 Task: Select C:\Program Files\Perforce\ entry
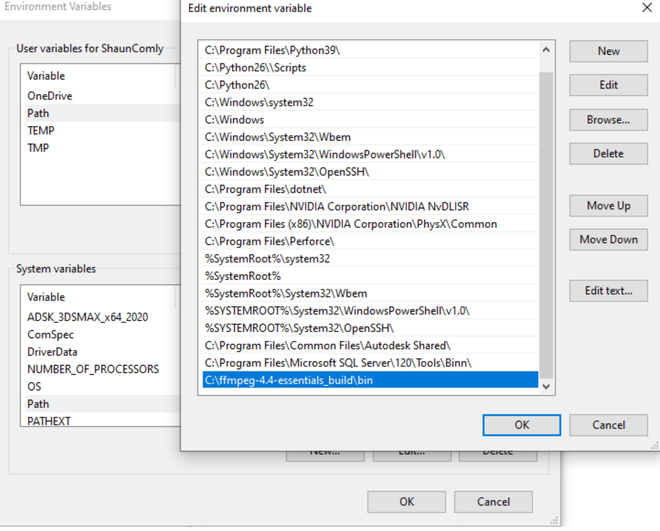pyautogui.click(x=370, y=241)
